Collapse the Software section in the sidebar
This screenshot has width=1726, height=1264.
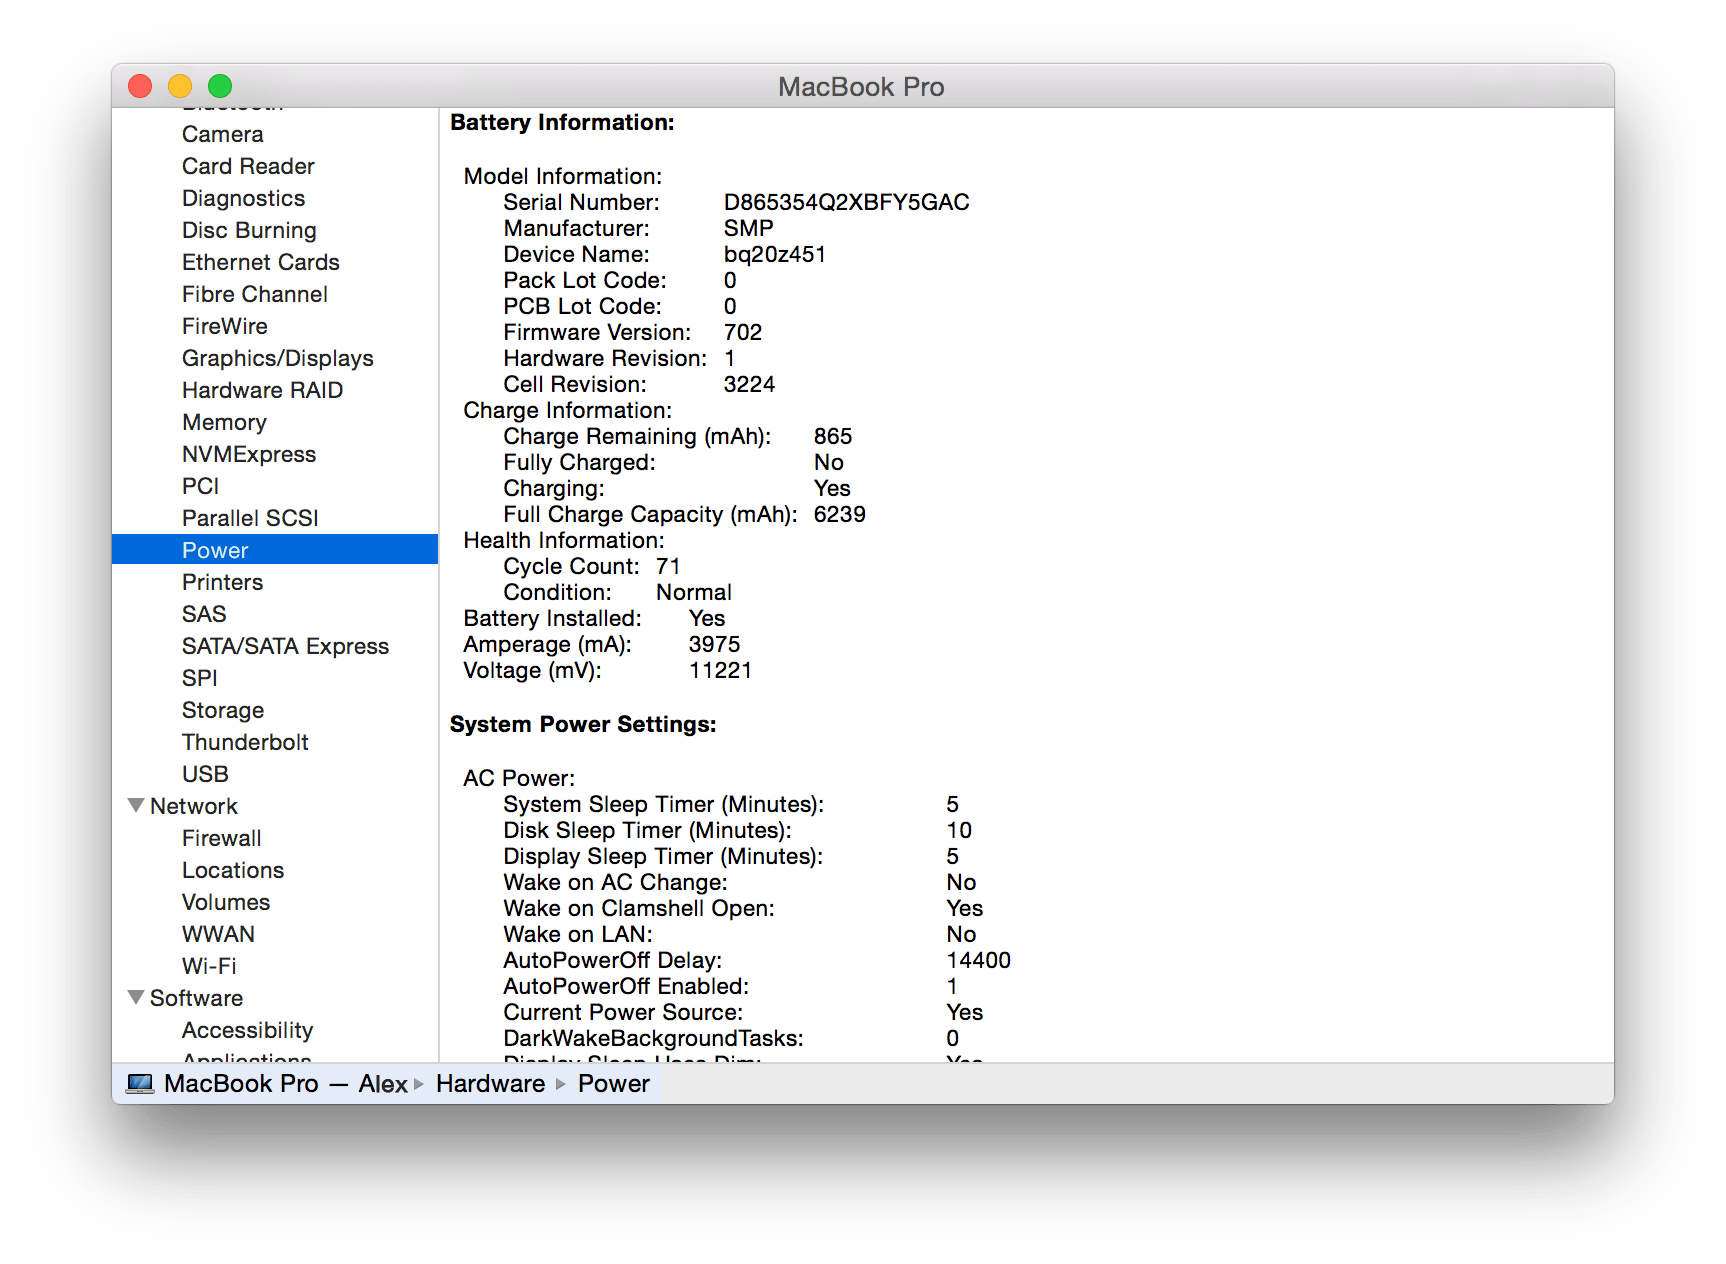coord(136,997)
